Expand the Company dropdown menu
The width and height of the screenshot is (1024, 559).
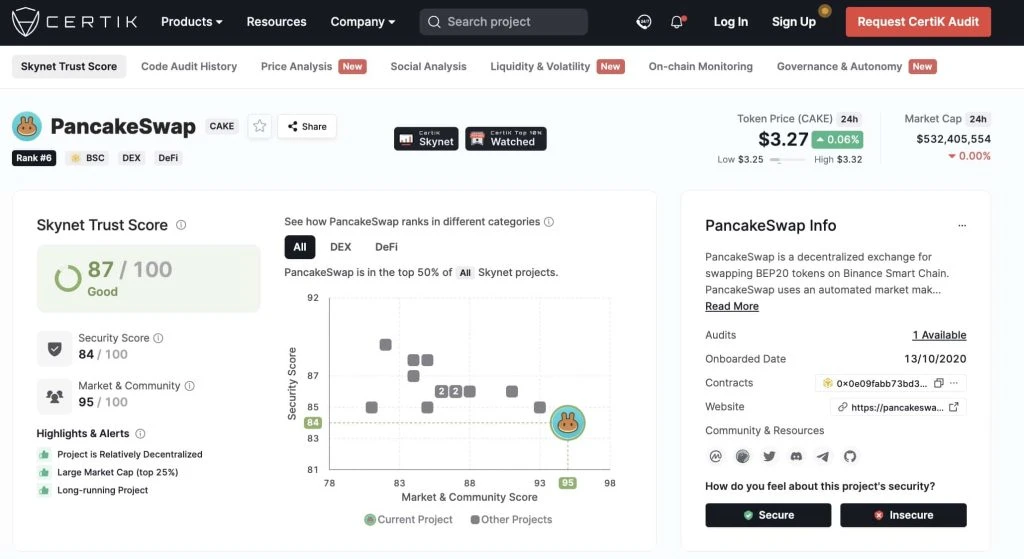pos(363,22)
